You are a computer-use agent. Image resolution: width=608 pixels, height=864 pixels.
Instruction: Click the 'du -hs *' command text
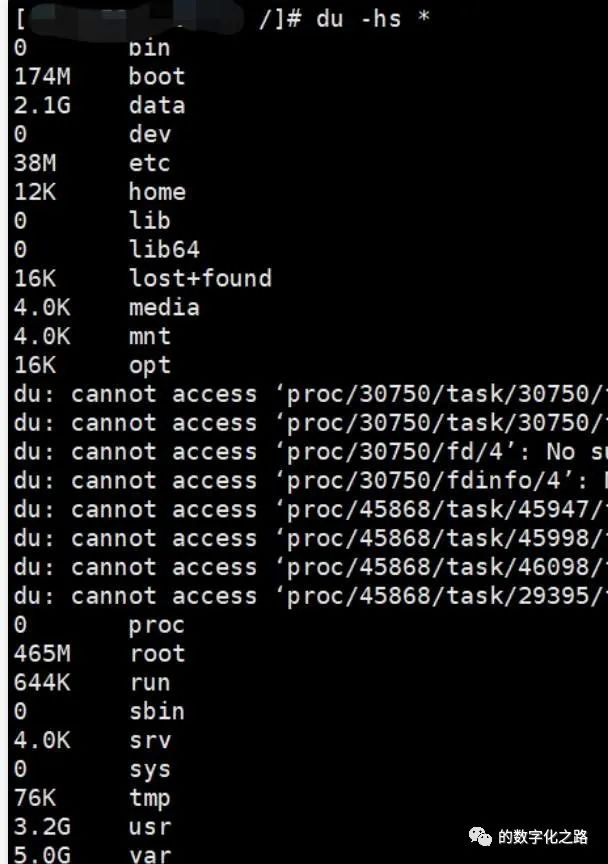coord(373,18)
